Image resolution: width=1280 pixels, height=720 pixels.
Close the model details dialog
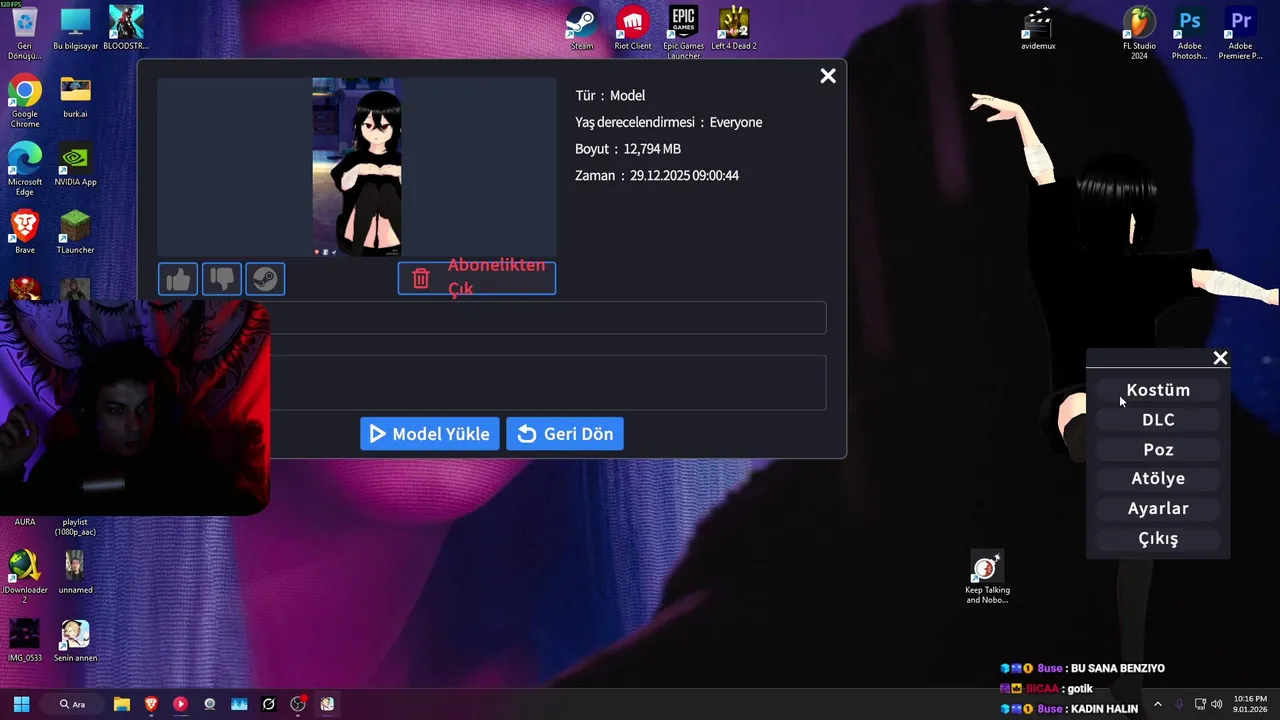(828, 76)
